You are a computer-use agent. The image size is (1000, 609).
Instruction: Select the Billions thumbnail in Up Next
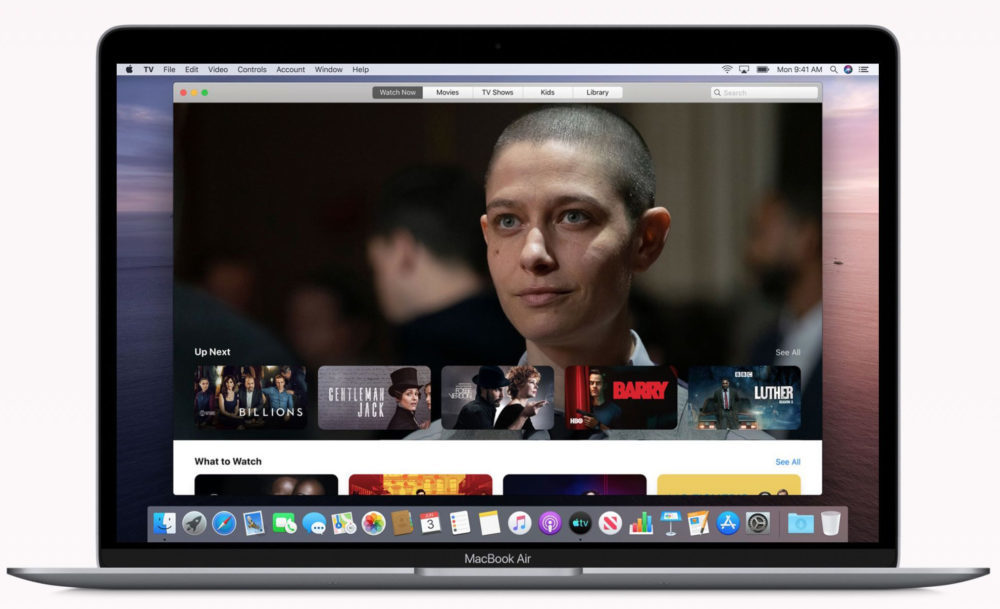(x=250, y=398)
